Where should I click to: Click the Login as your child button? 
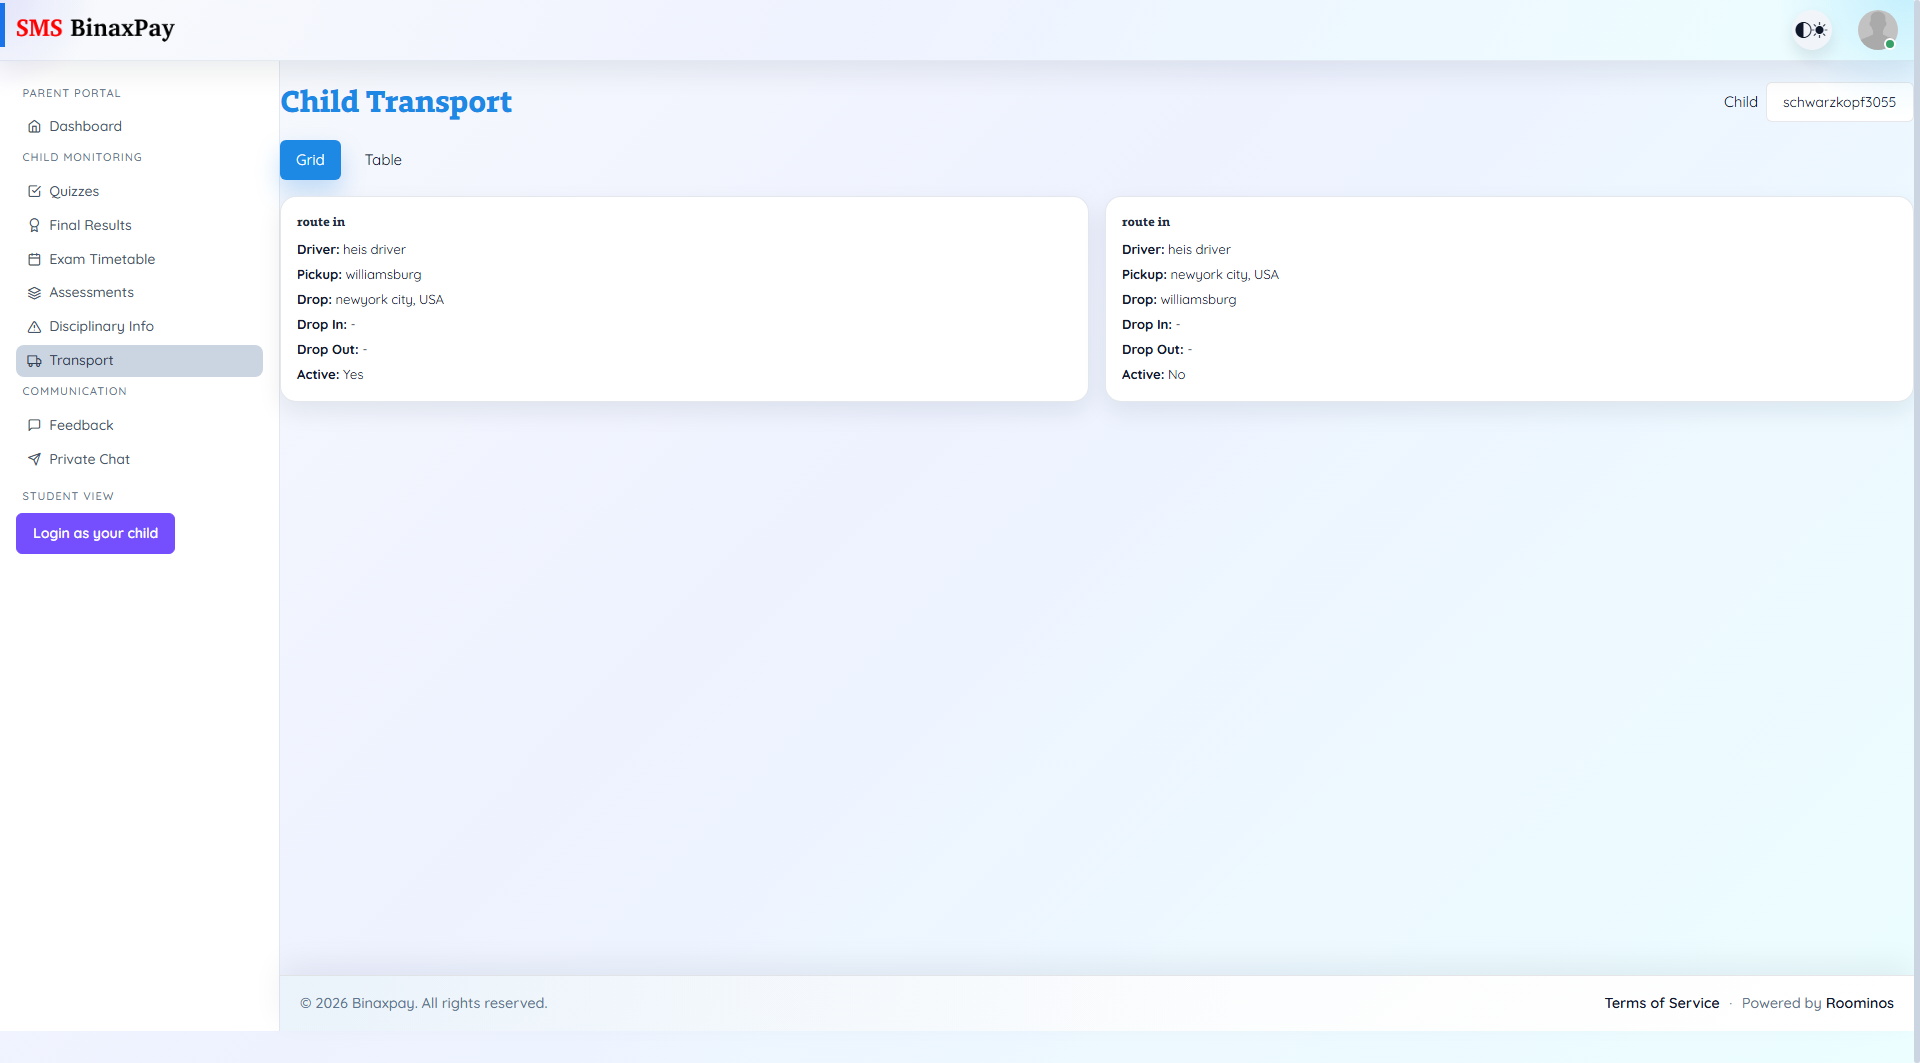point(95,533)
